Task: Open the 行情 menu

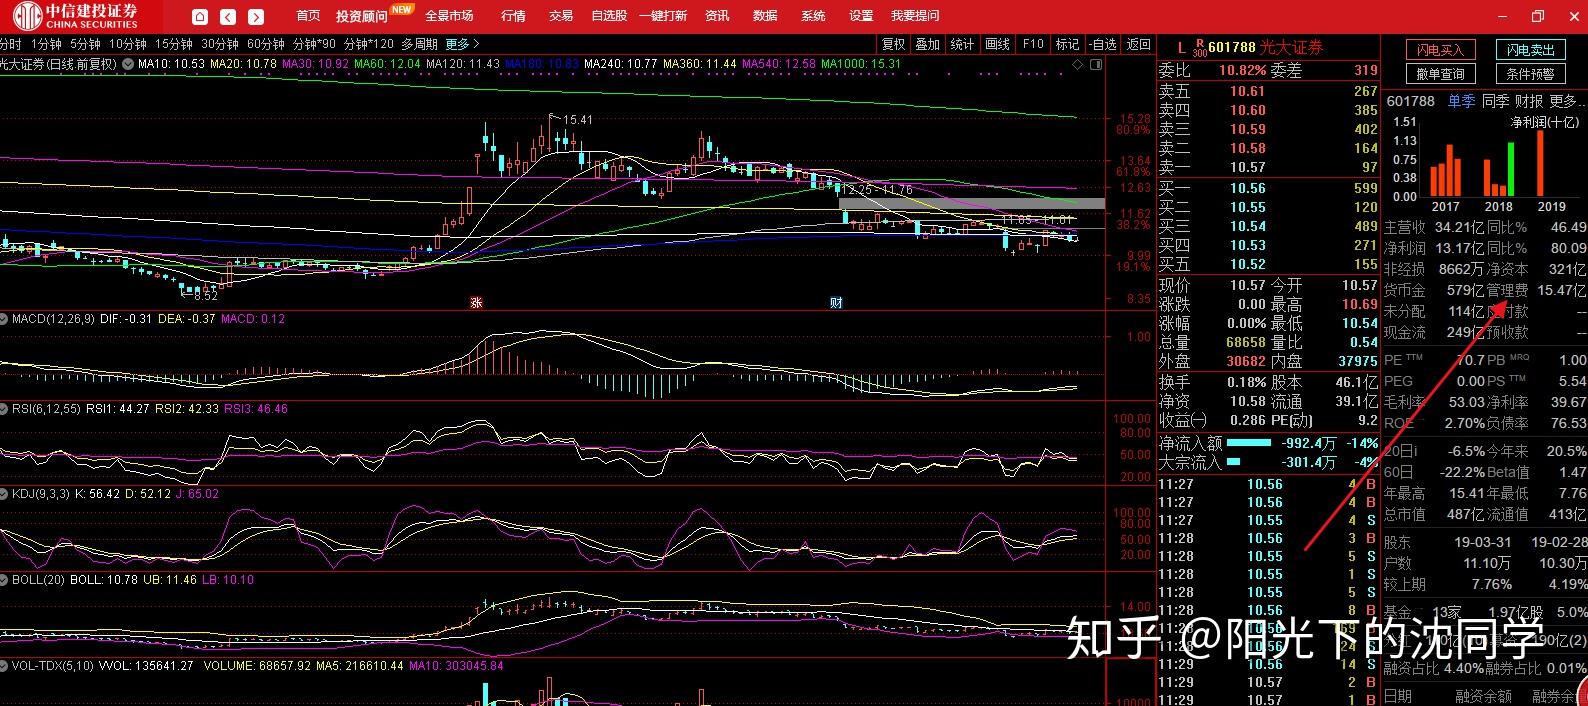Action: pos(513,16)
